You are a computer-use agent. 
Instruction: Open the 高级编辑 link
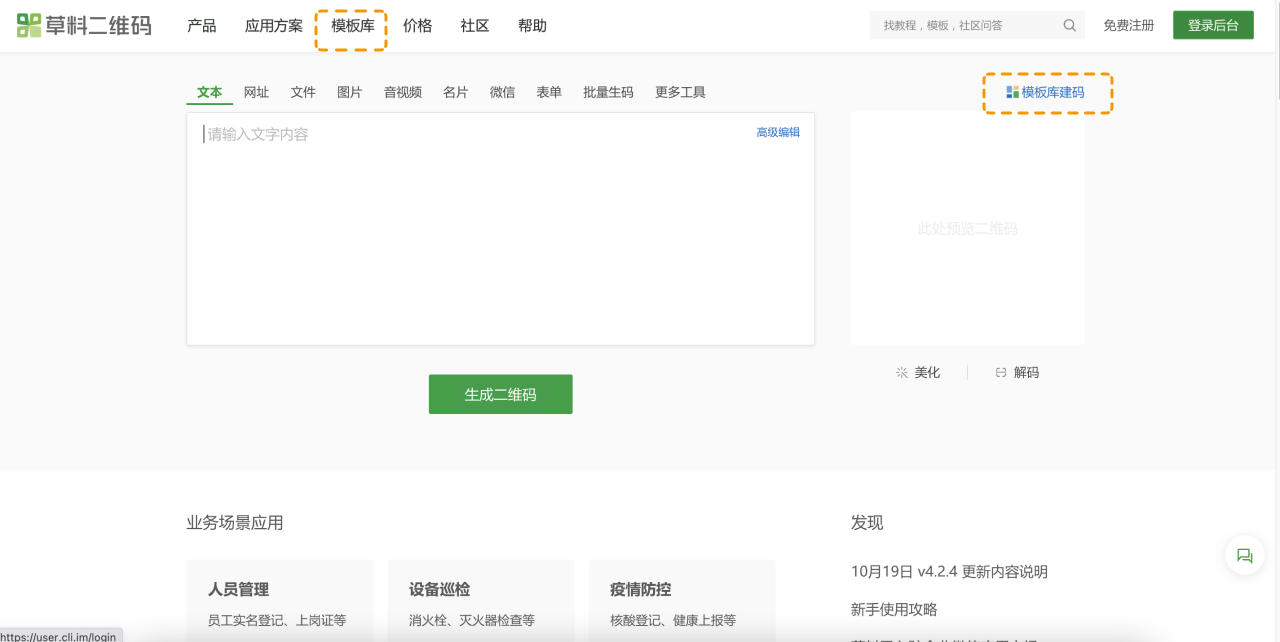pyautogui.click(x=778, y=132)
